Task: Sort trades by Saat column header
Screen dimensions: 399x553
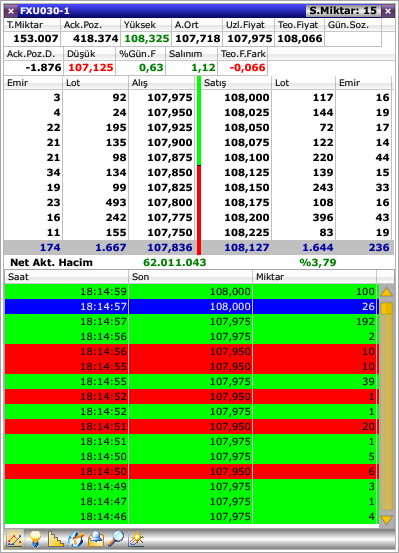Action: coord(67,277)
